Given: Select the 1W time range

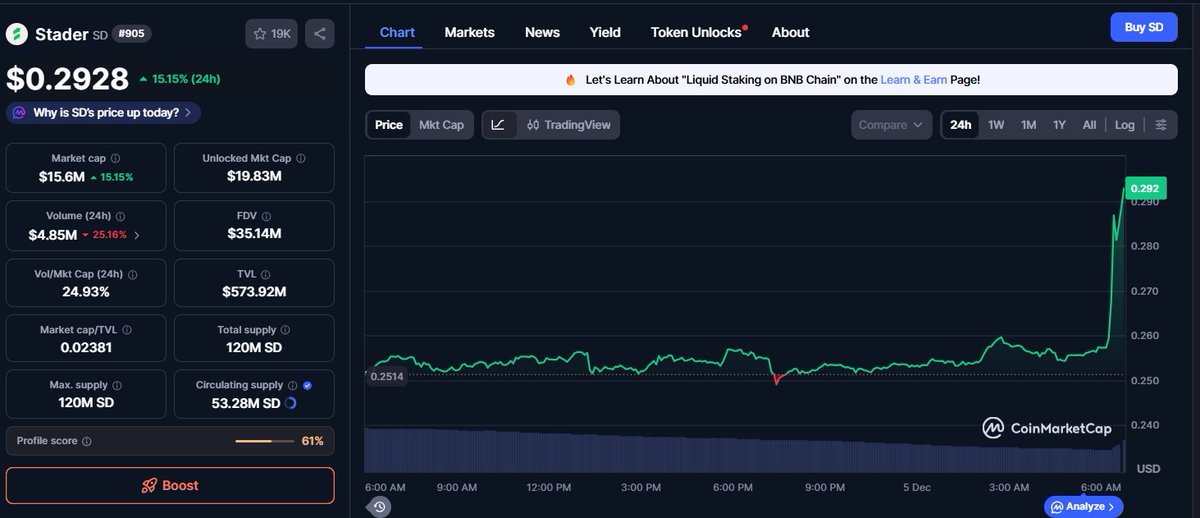Looking at the screenshot, I should pos(996,125).
